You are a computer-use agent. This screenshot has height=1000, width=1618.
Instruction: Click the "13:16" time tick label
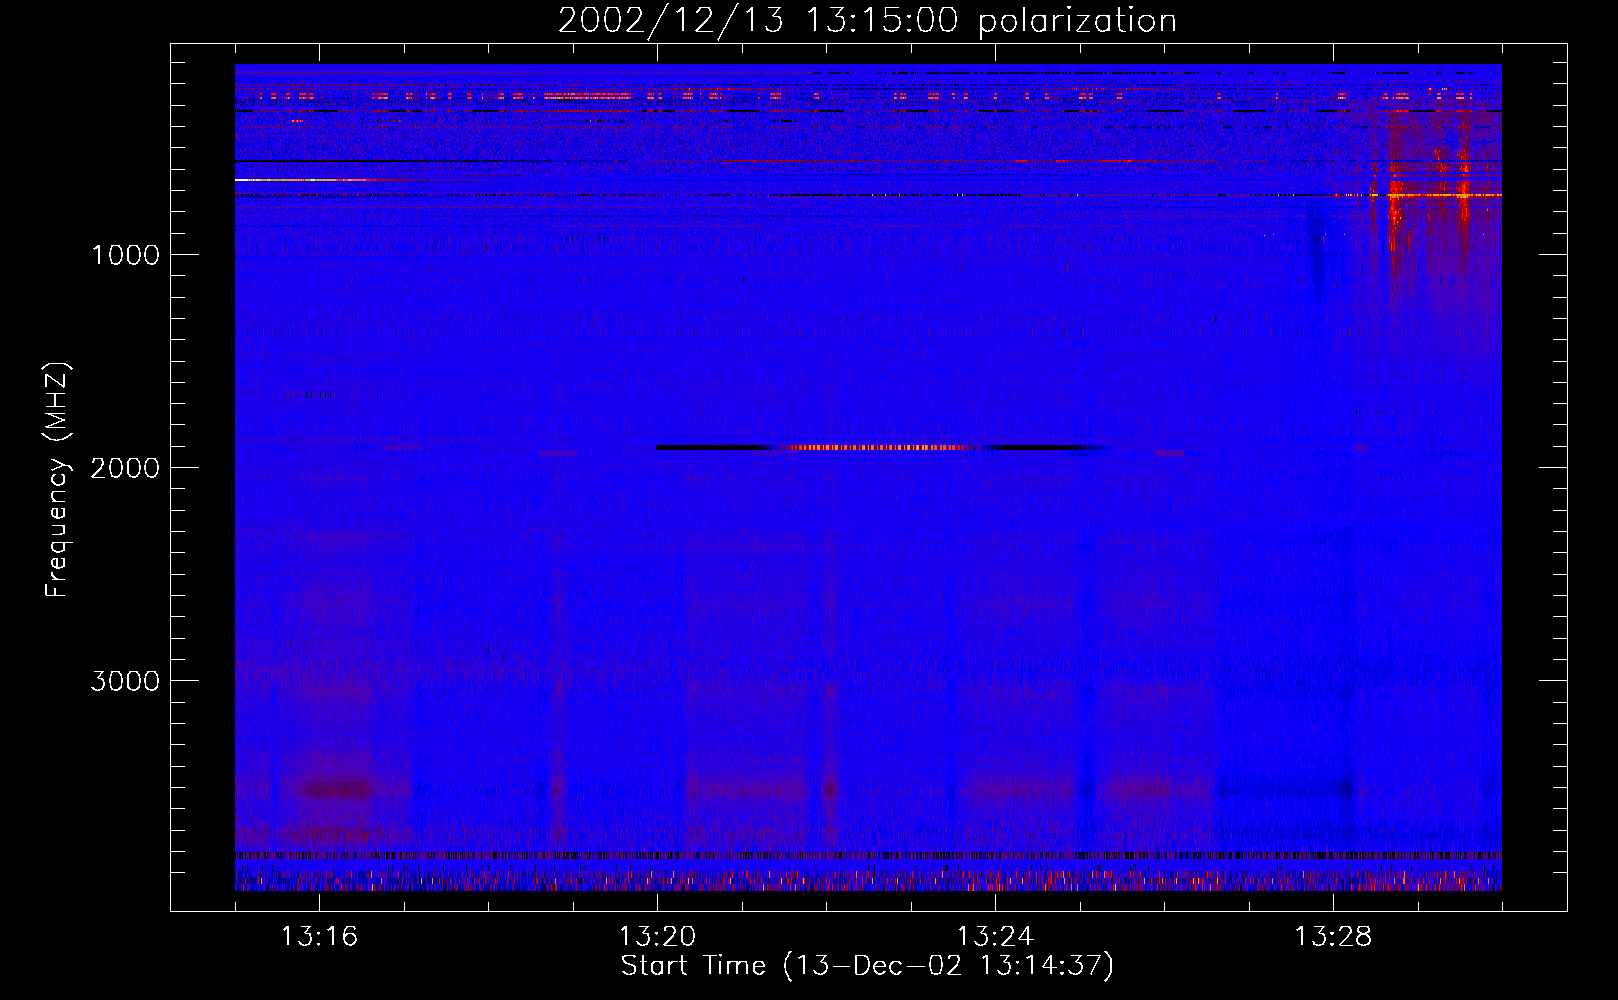tap(319, 937)
